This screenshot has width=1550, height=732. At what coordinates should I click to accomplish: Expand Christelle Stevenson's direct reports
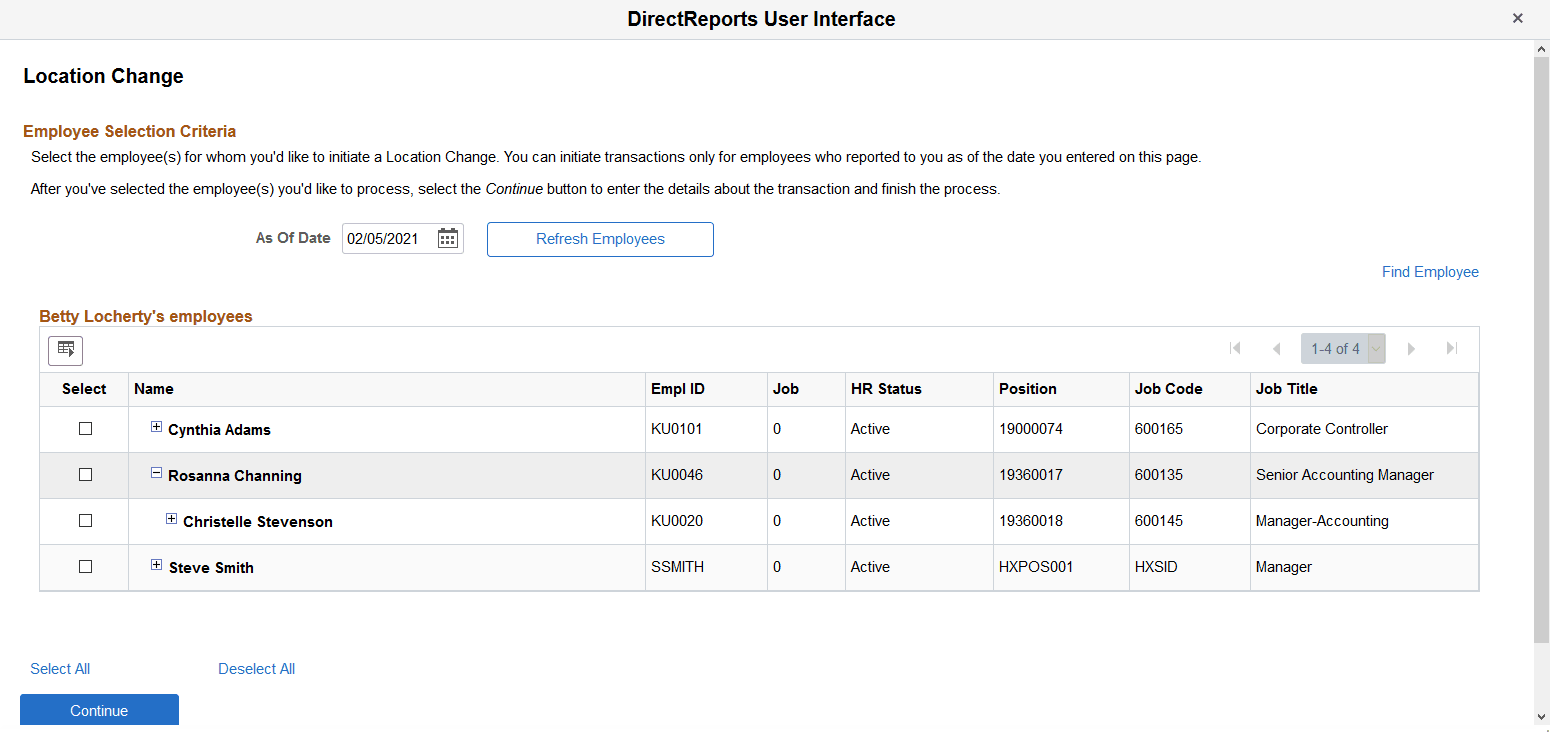pos(171,519)
